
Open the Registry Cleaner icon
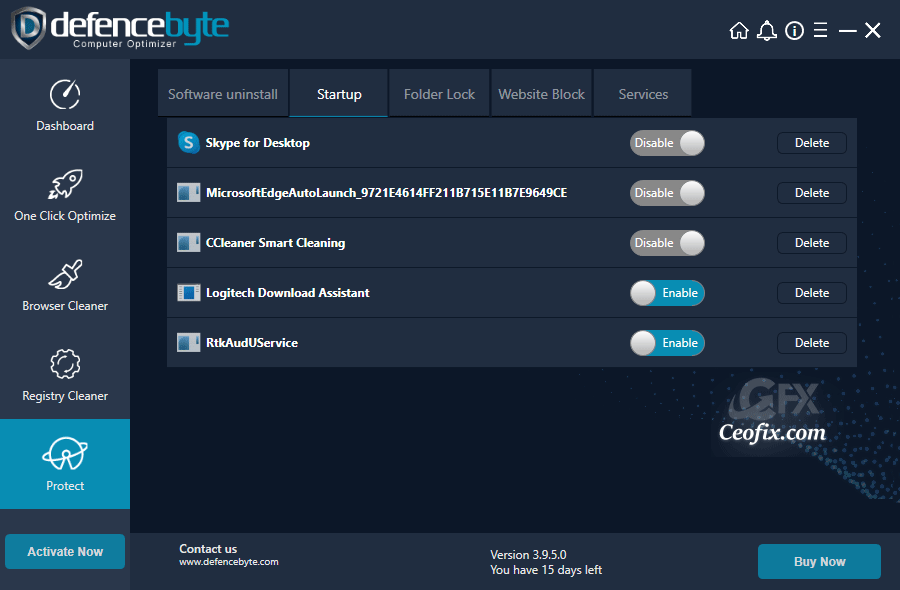(x=65, y=364)
